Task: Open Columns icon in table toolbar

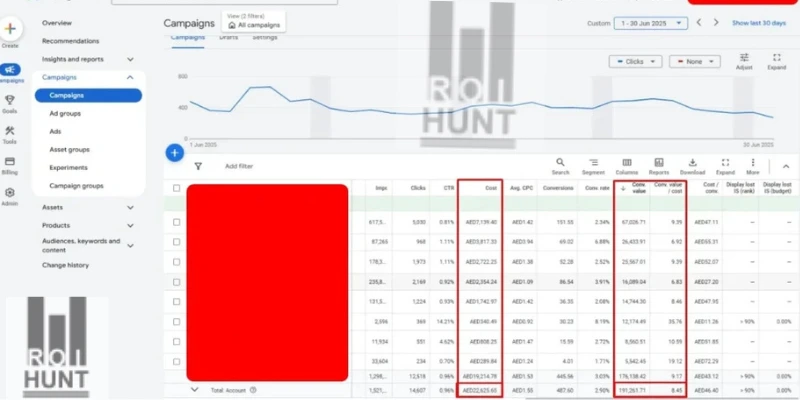Action: pyautogui.click(x=627, y=162)
